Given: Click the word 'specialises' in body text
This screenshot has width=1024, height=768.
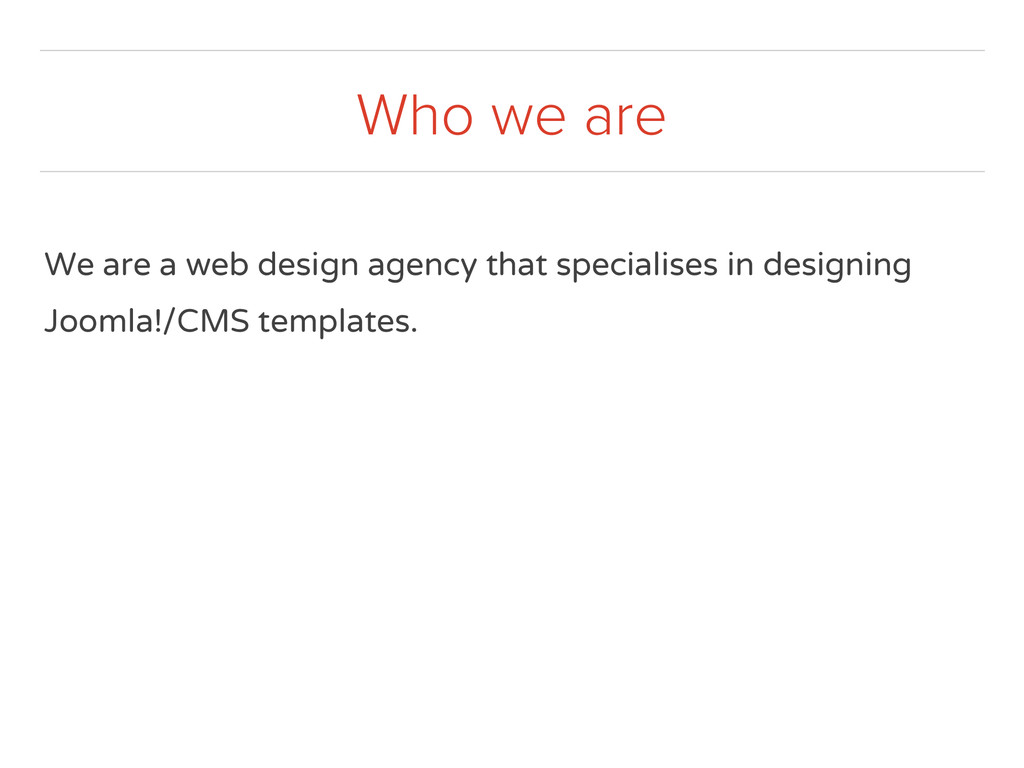Looking at the screenshot, I should [x=637, y=266].
